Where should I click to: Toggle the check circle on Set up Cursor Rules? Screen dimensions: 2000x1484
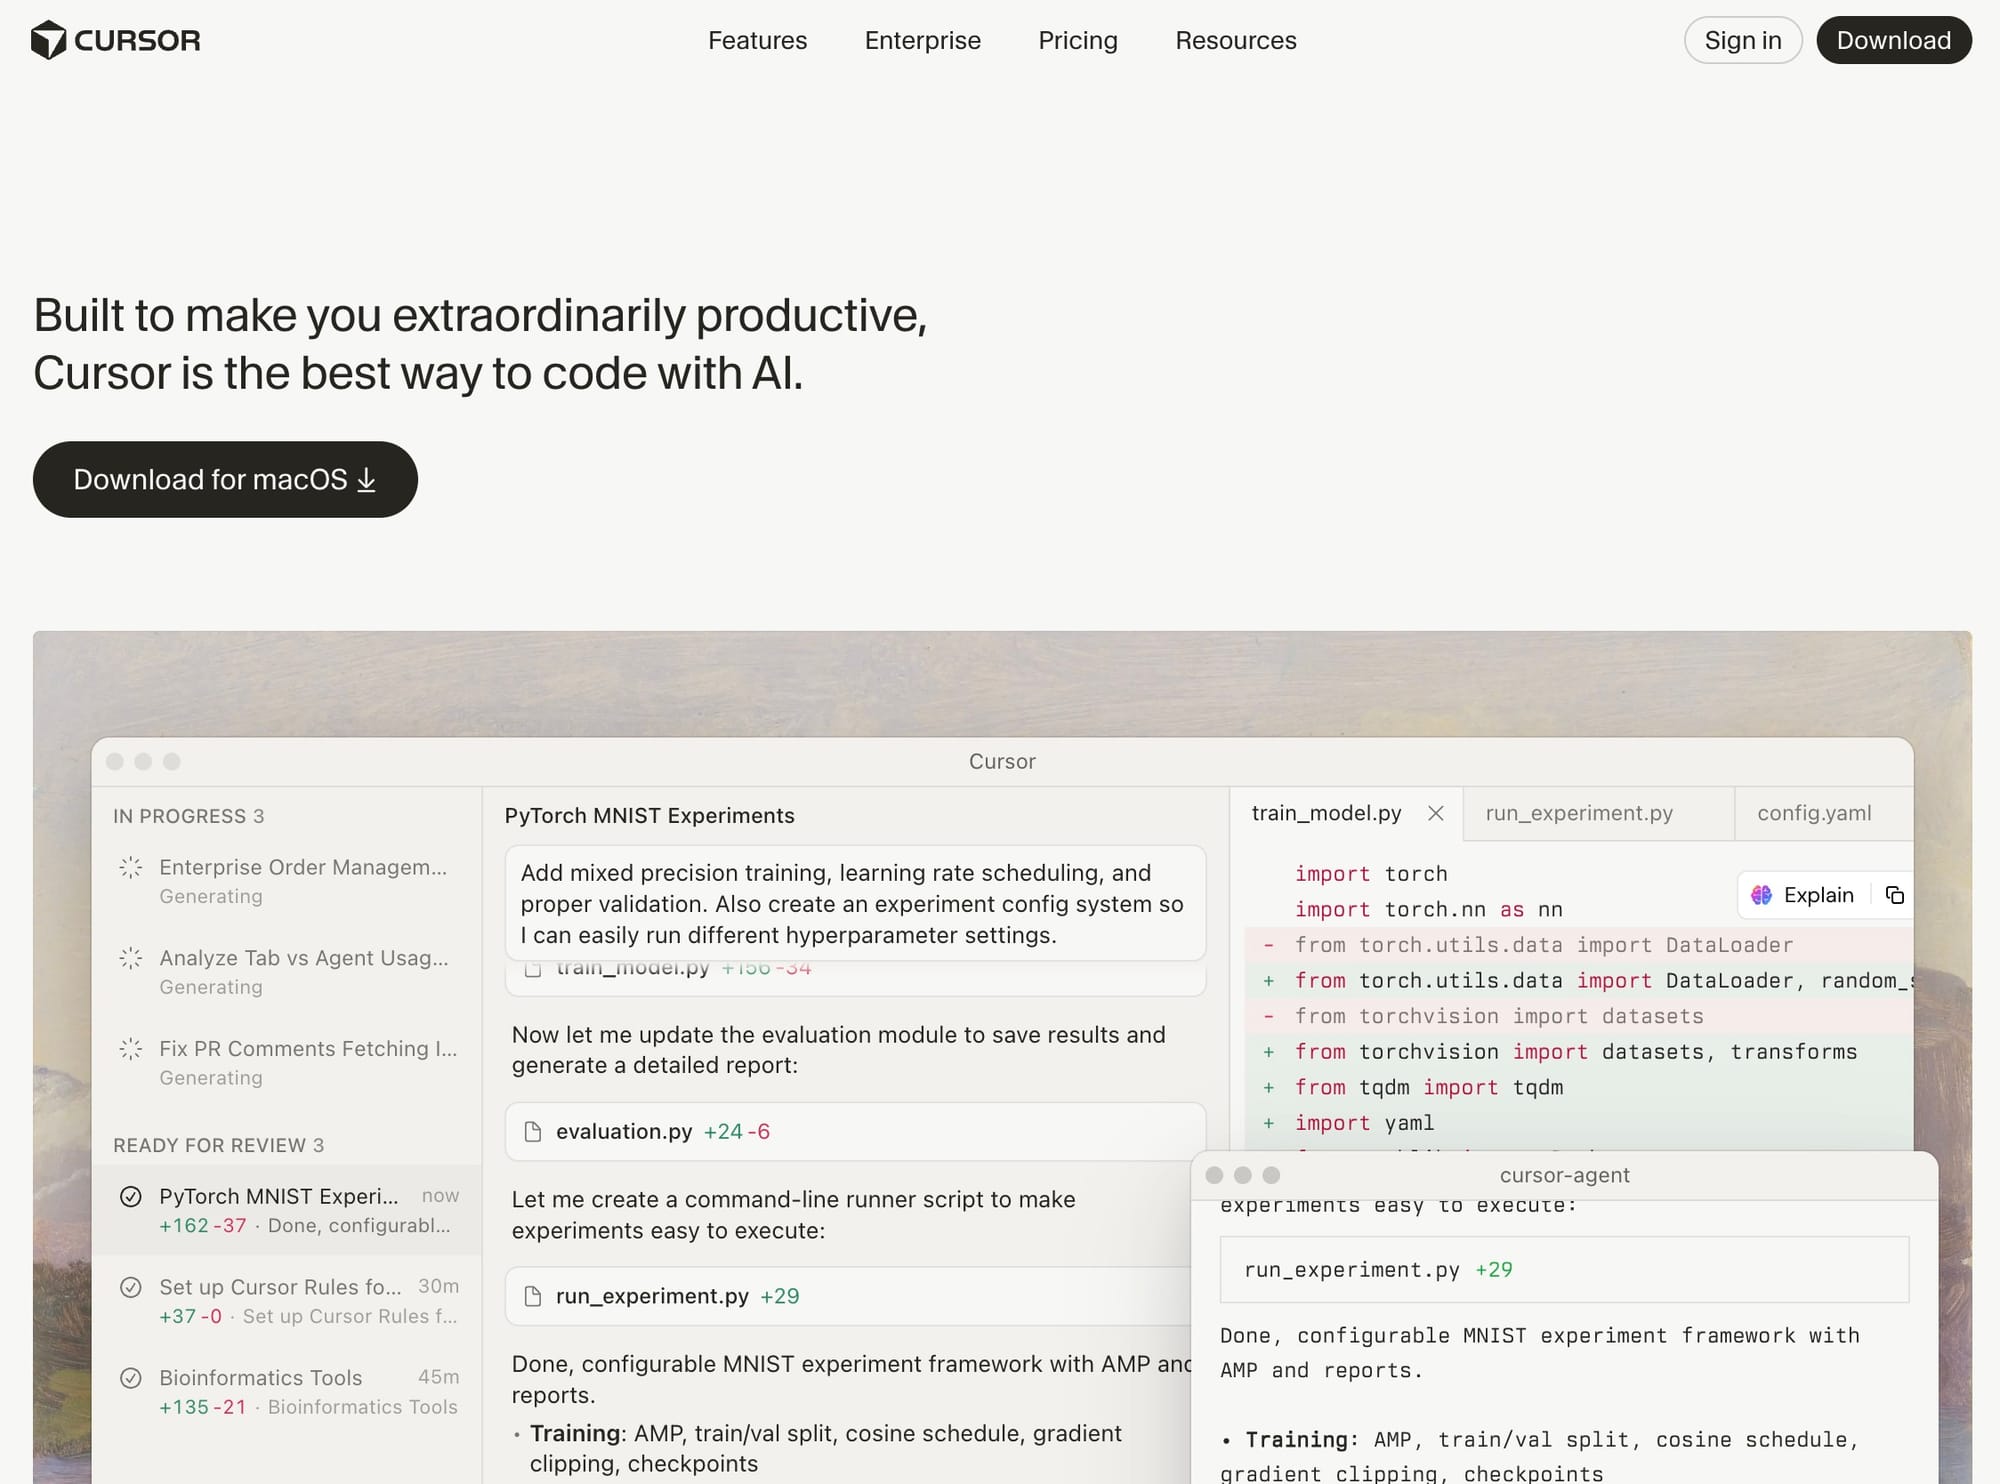132,1287
